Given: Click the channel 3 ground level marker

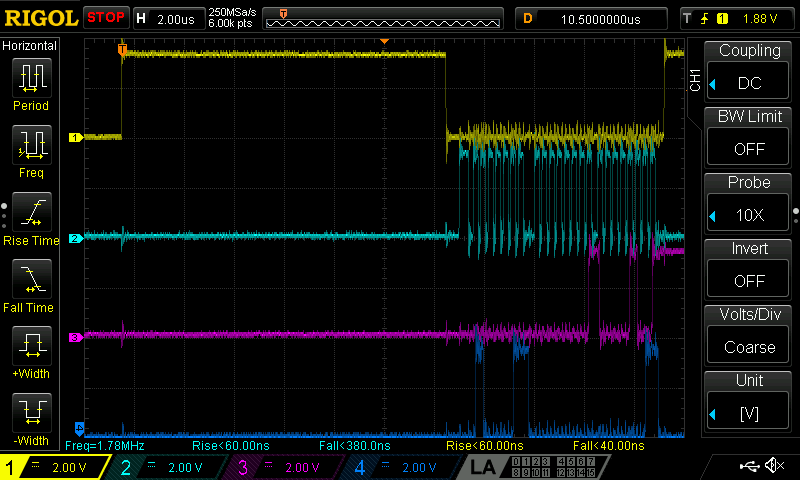Looking at the screenshot, I should pyautogui.click(x=76, y=337).
